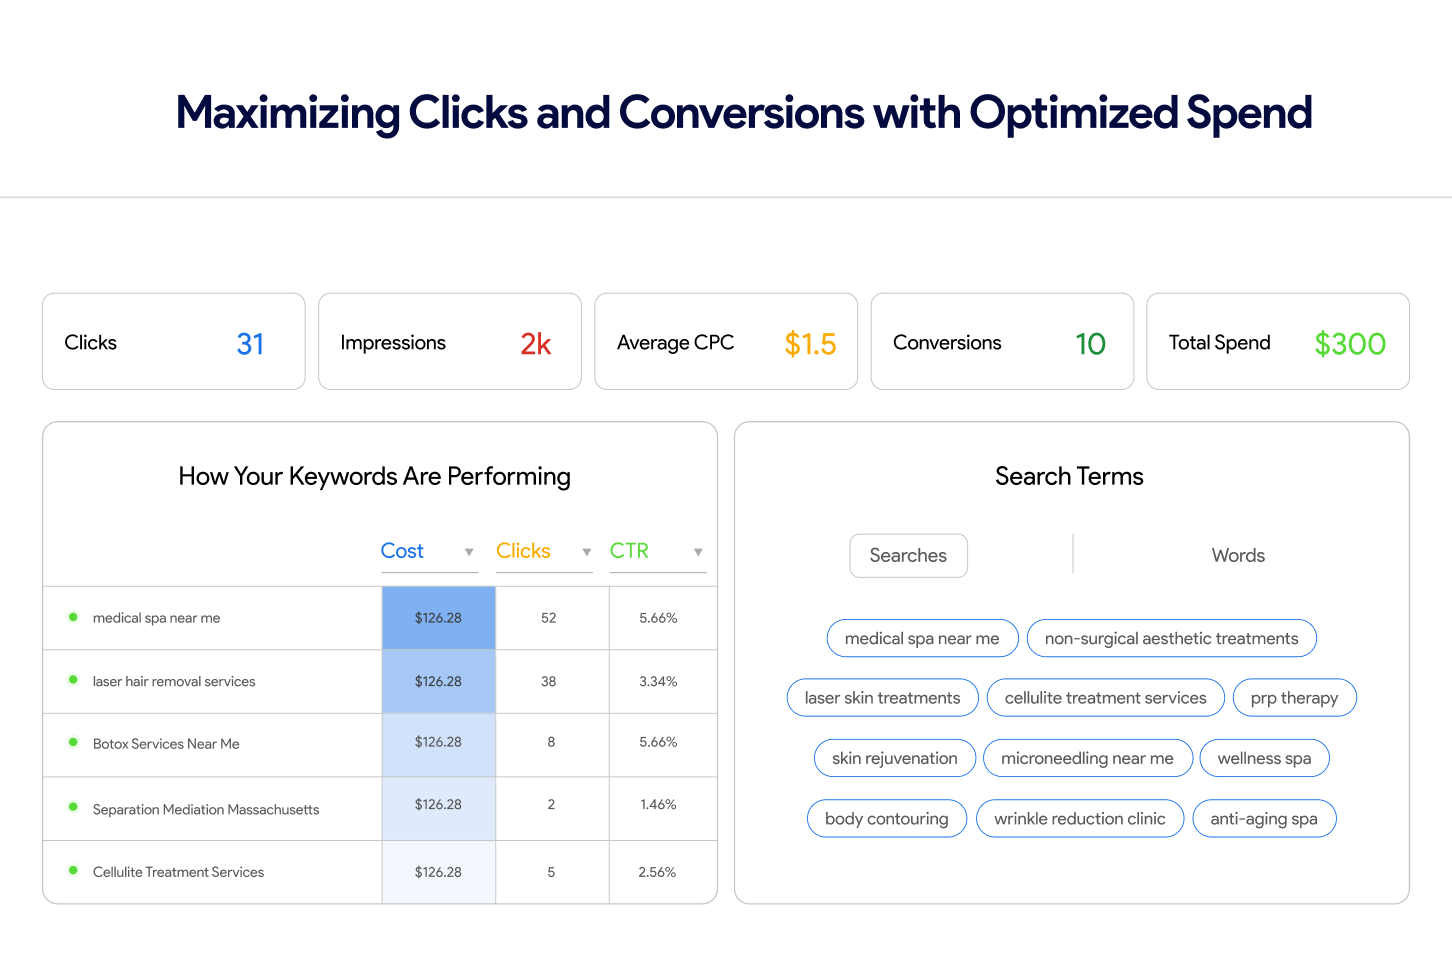The height and width of the screenshot is (978, 1452).
Task: Click the 'microneedling near me' chip
Action: [x=1087, y=758]
